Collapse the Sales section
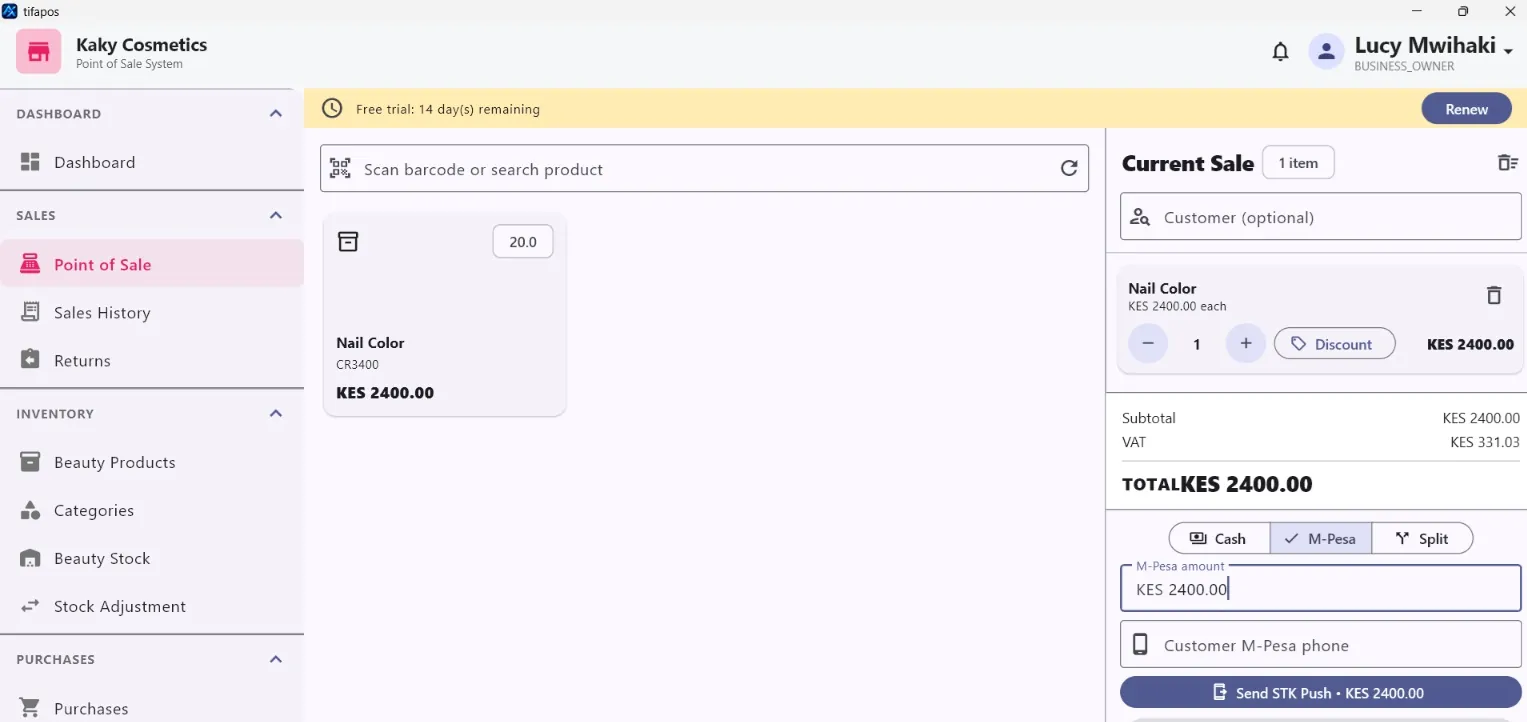The image size is (1527, 722). 276,215
